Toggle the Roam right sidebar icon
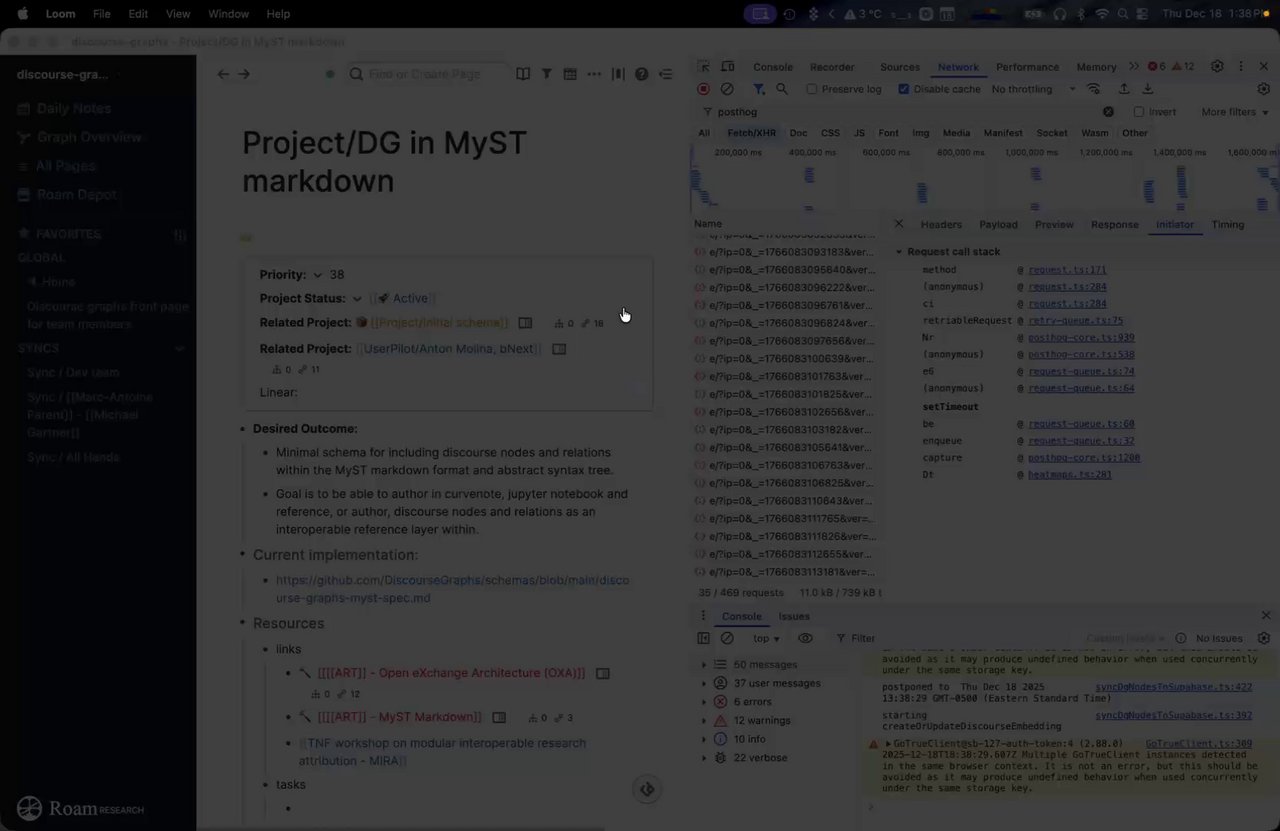 tap(666, 74)
